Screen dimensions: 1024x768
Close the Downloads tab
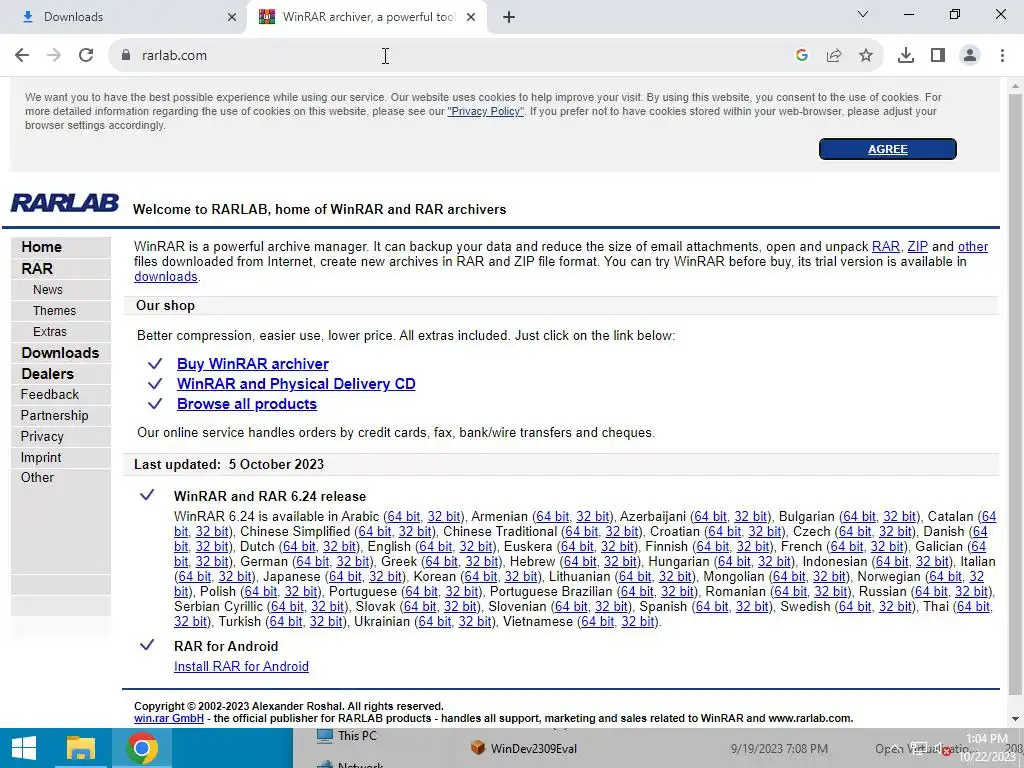tap(232, 17)
